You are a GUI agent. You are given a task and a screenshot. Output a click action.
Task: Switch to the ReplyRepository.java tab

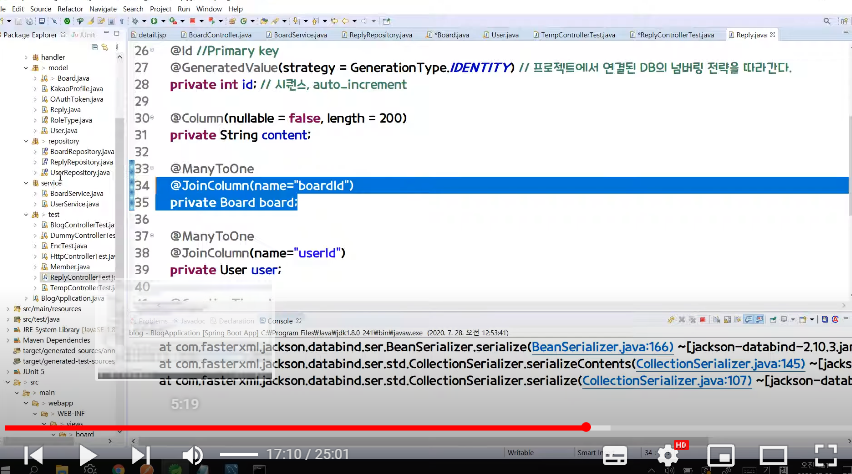[x=377, y=35]
